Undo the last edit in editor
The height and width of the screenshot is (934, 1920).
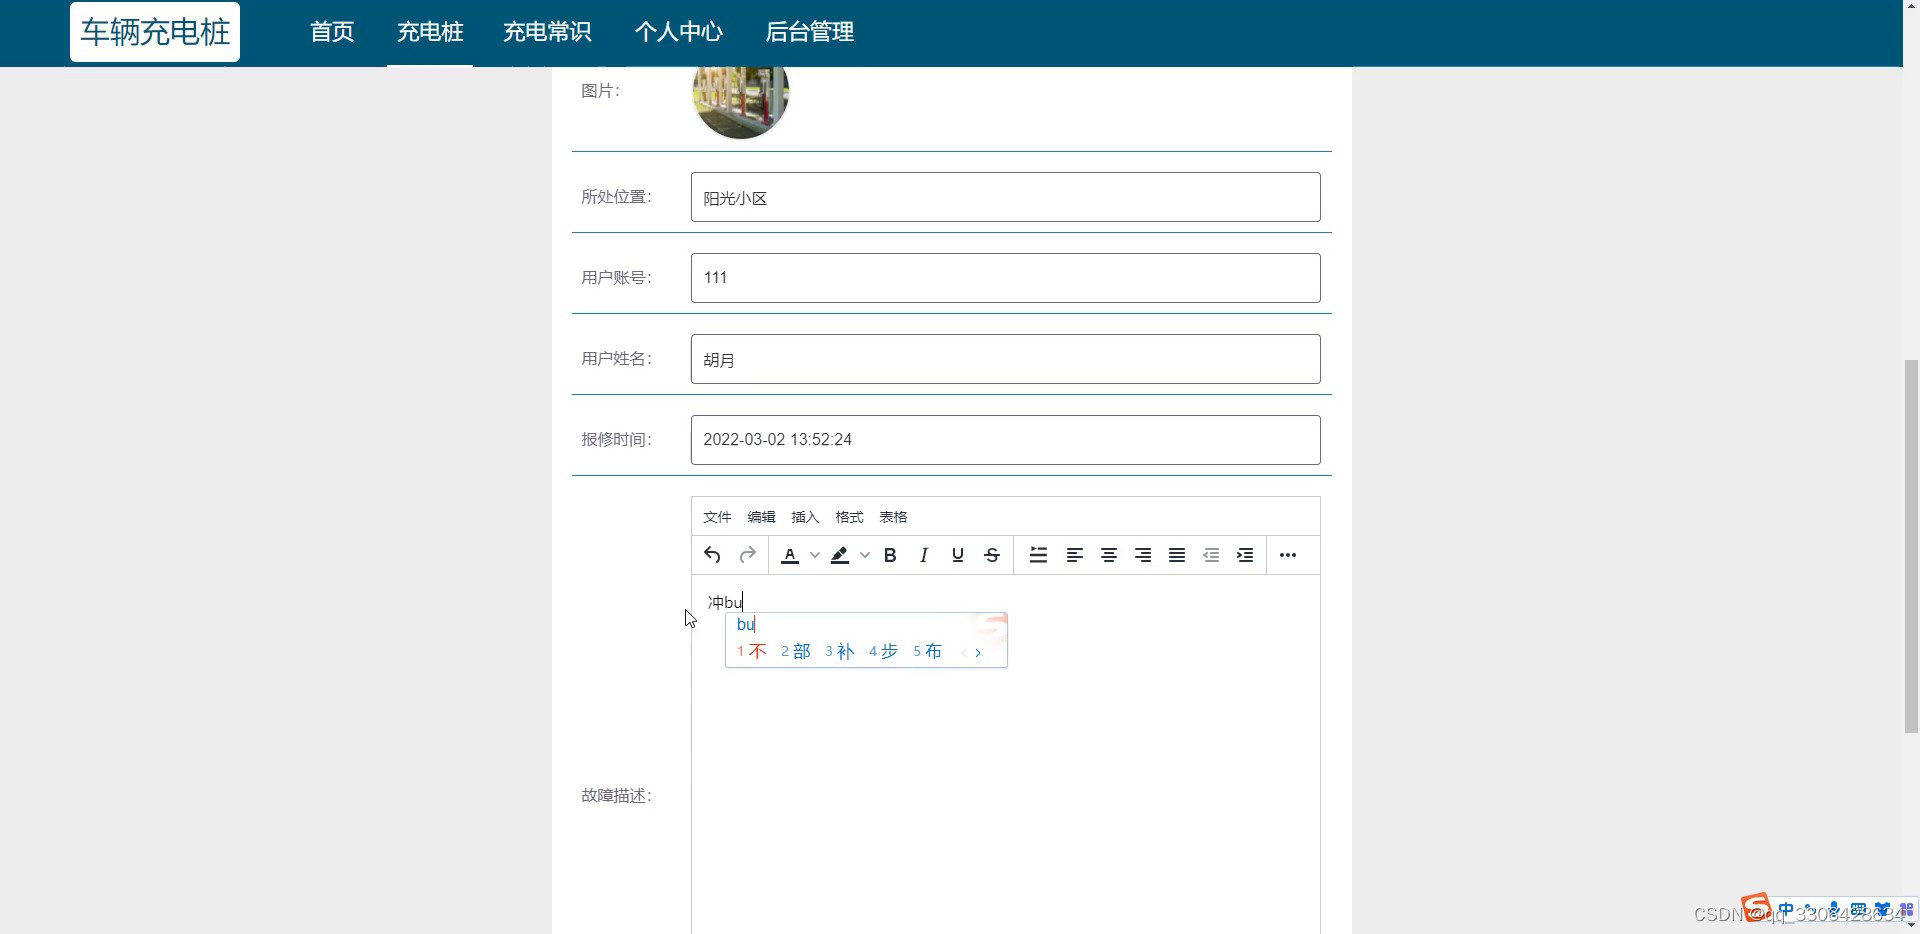(x=712, y=555)
